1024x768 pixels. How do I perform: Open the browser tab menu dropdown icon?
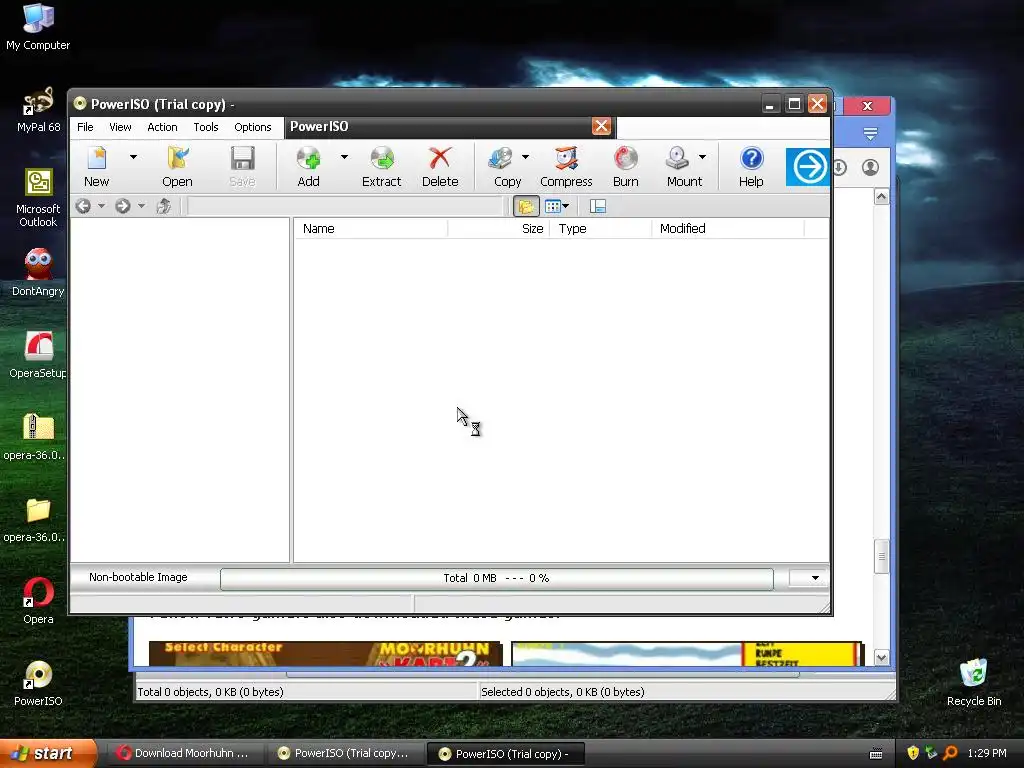870,135
